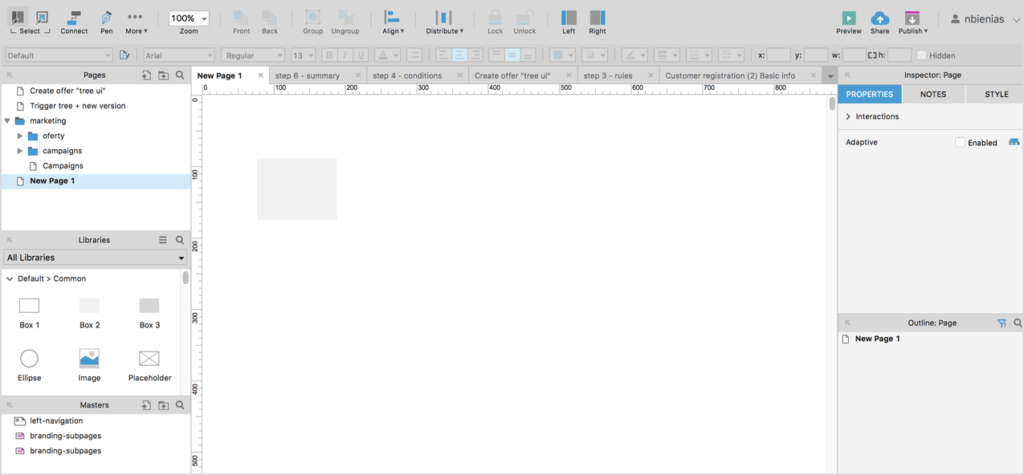
Task: Open the nbienias account menu
Action: tap(985, 20)
